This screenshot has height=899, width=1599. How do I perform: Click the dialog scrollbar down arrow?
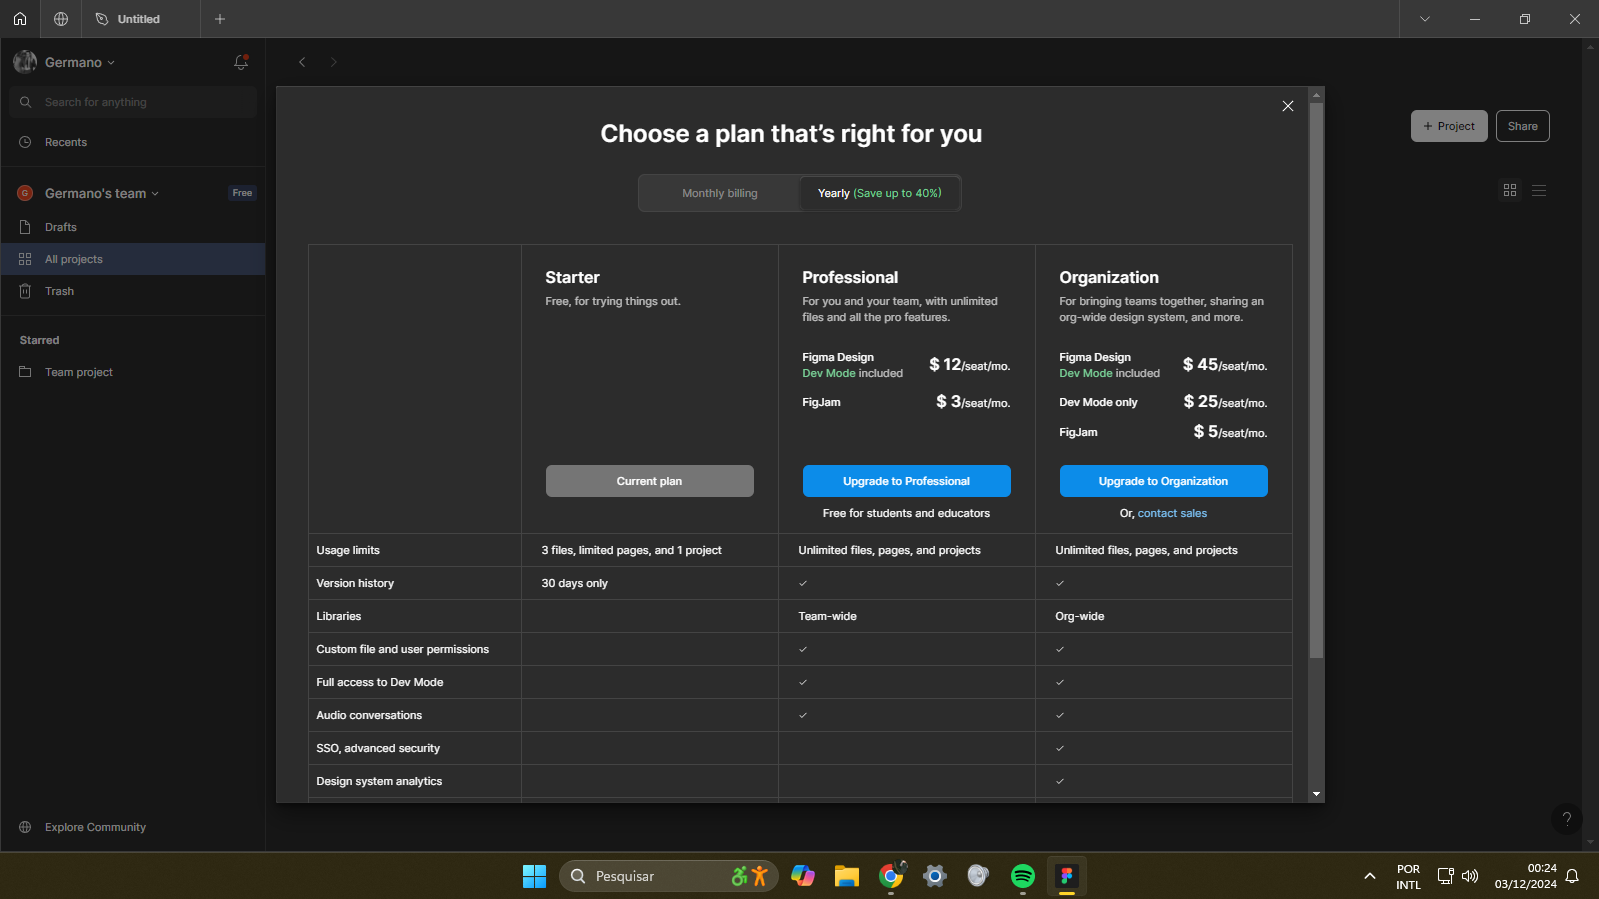[1316, 794]
